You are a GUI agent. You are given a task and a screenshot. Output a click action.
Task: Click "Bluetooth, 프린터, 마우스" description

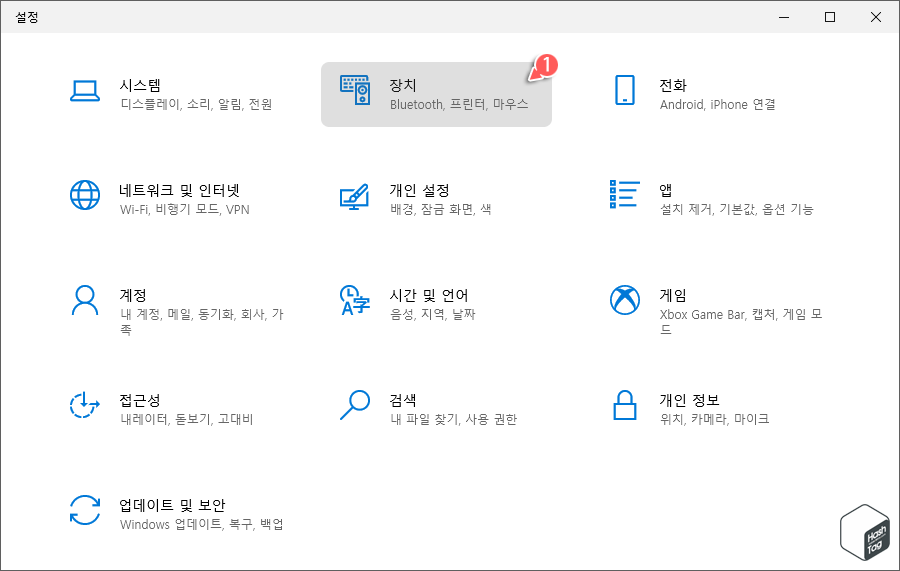[x=459, y=104]
